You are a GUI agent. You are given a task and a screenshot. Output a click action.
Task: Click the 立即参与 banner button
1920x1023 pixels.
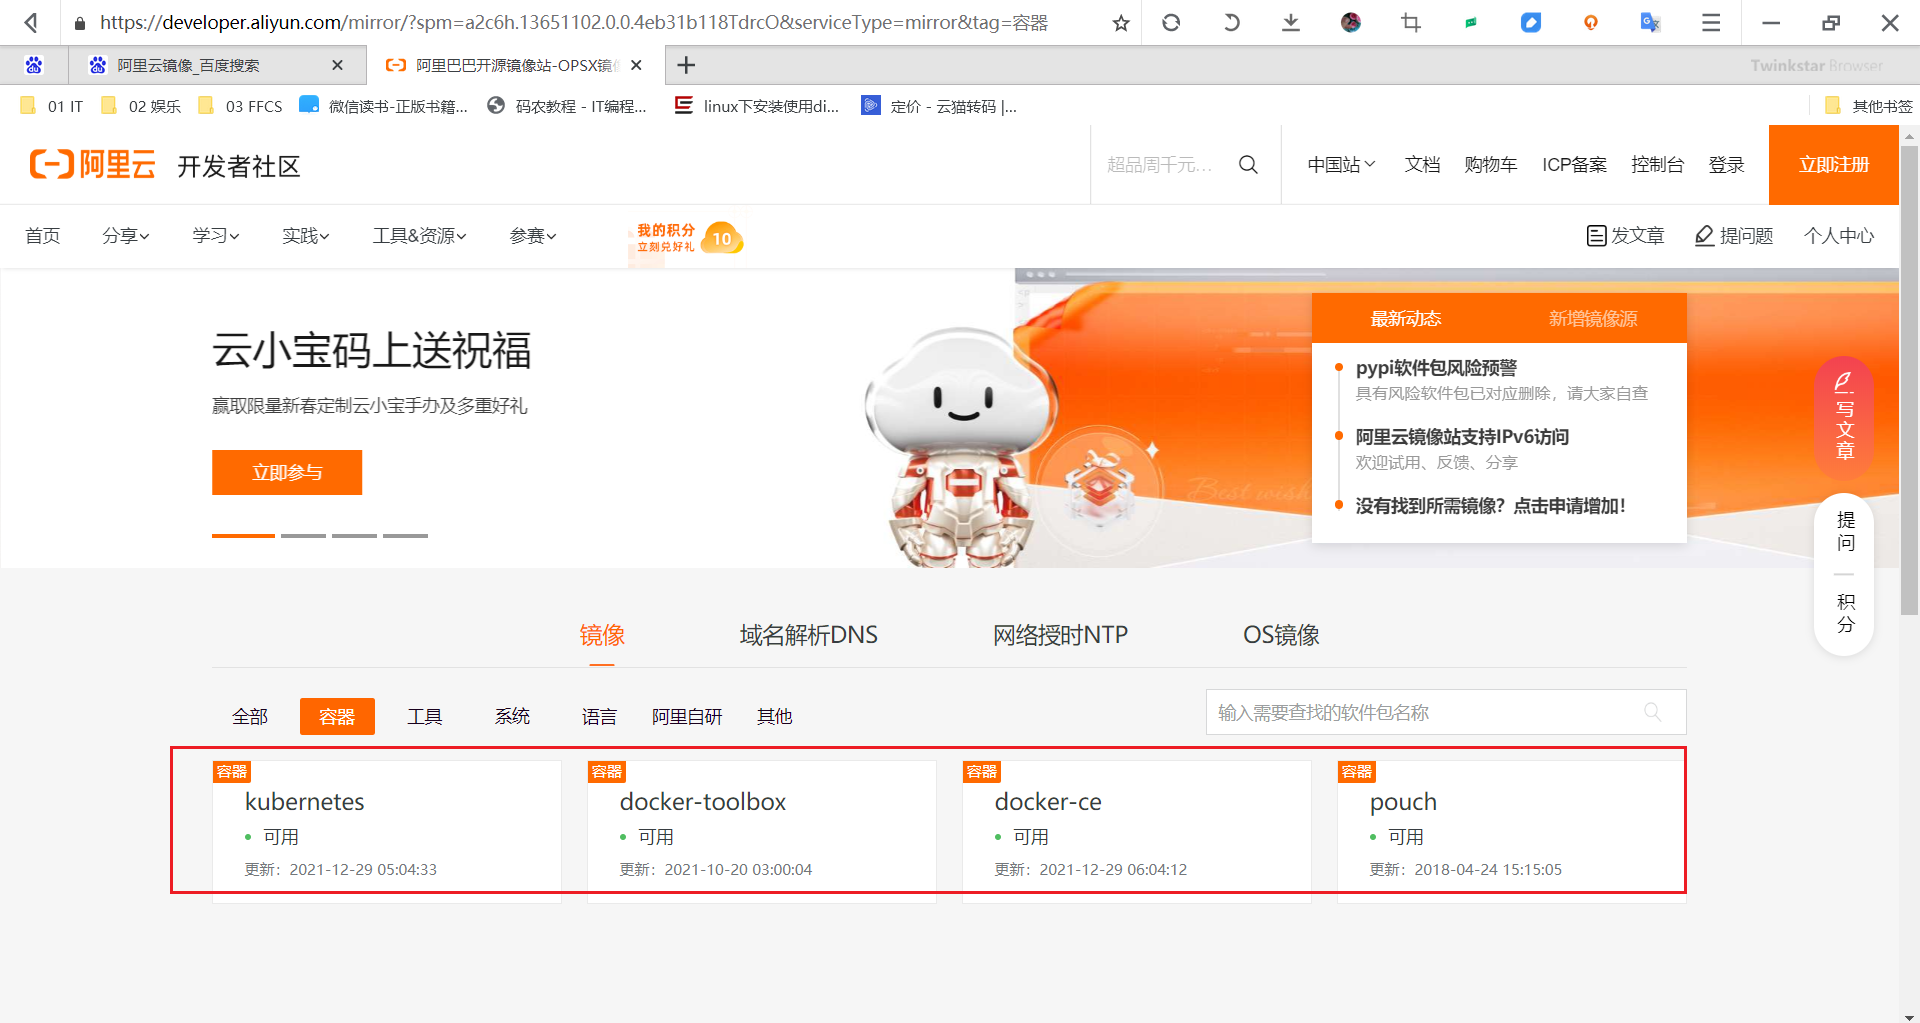(287, 472)
